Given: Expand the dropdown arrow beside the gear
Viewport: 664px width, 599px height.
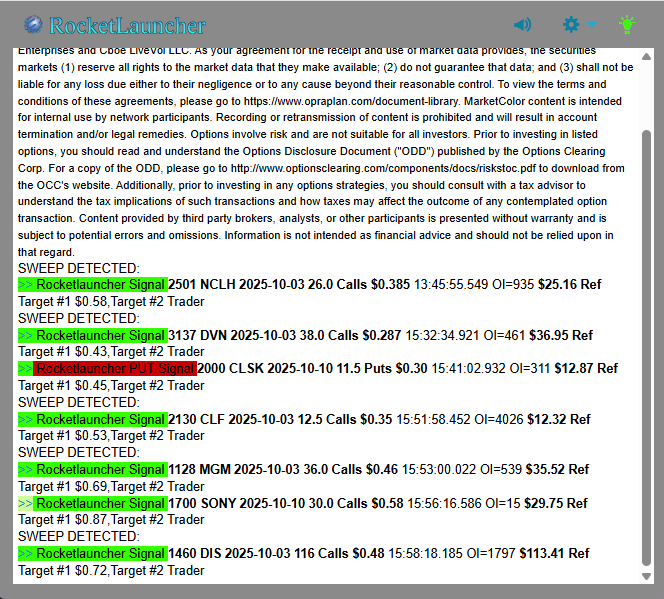Looking at the screenshot, I should point(592,25).
